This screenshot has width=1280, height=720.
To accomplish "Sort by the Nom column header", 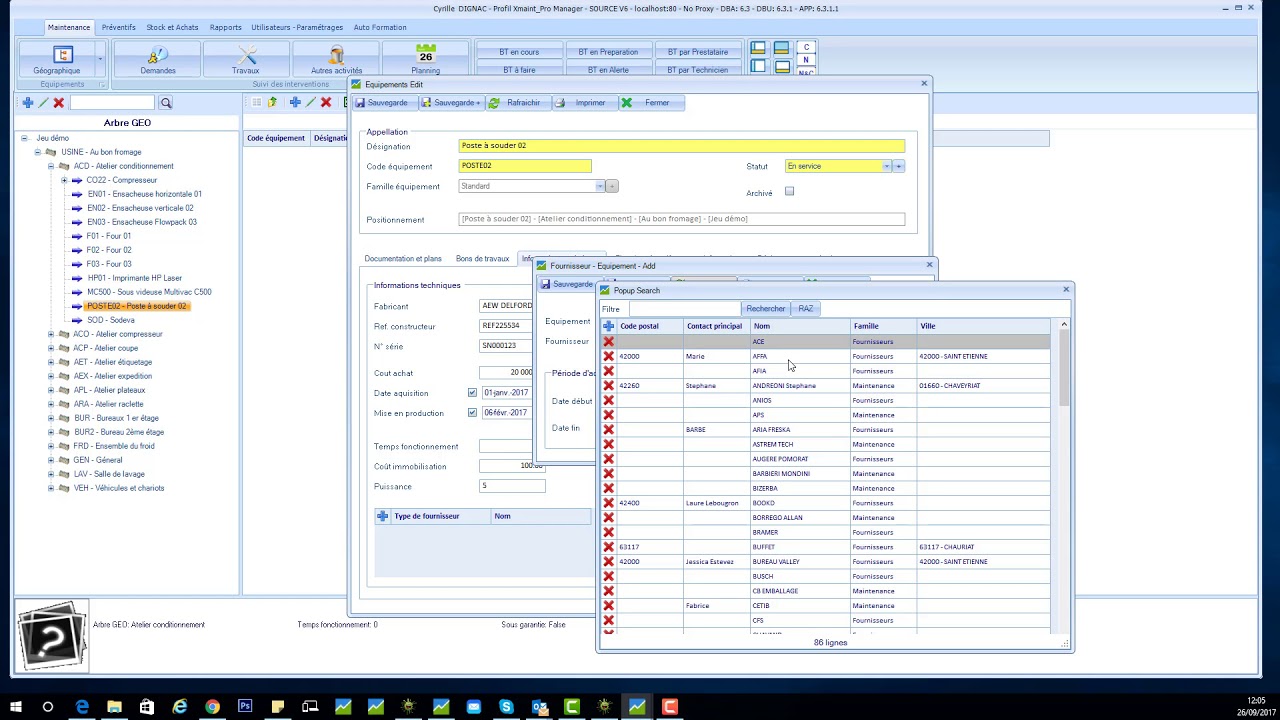I will coord(799,326).
